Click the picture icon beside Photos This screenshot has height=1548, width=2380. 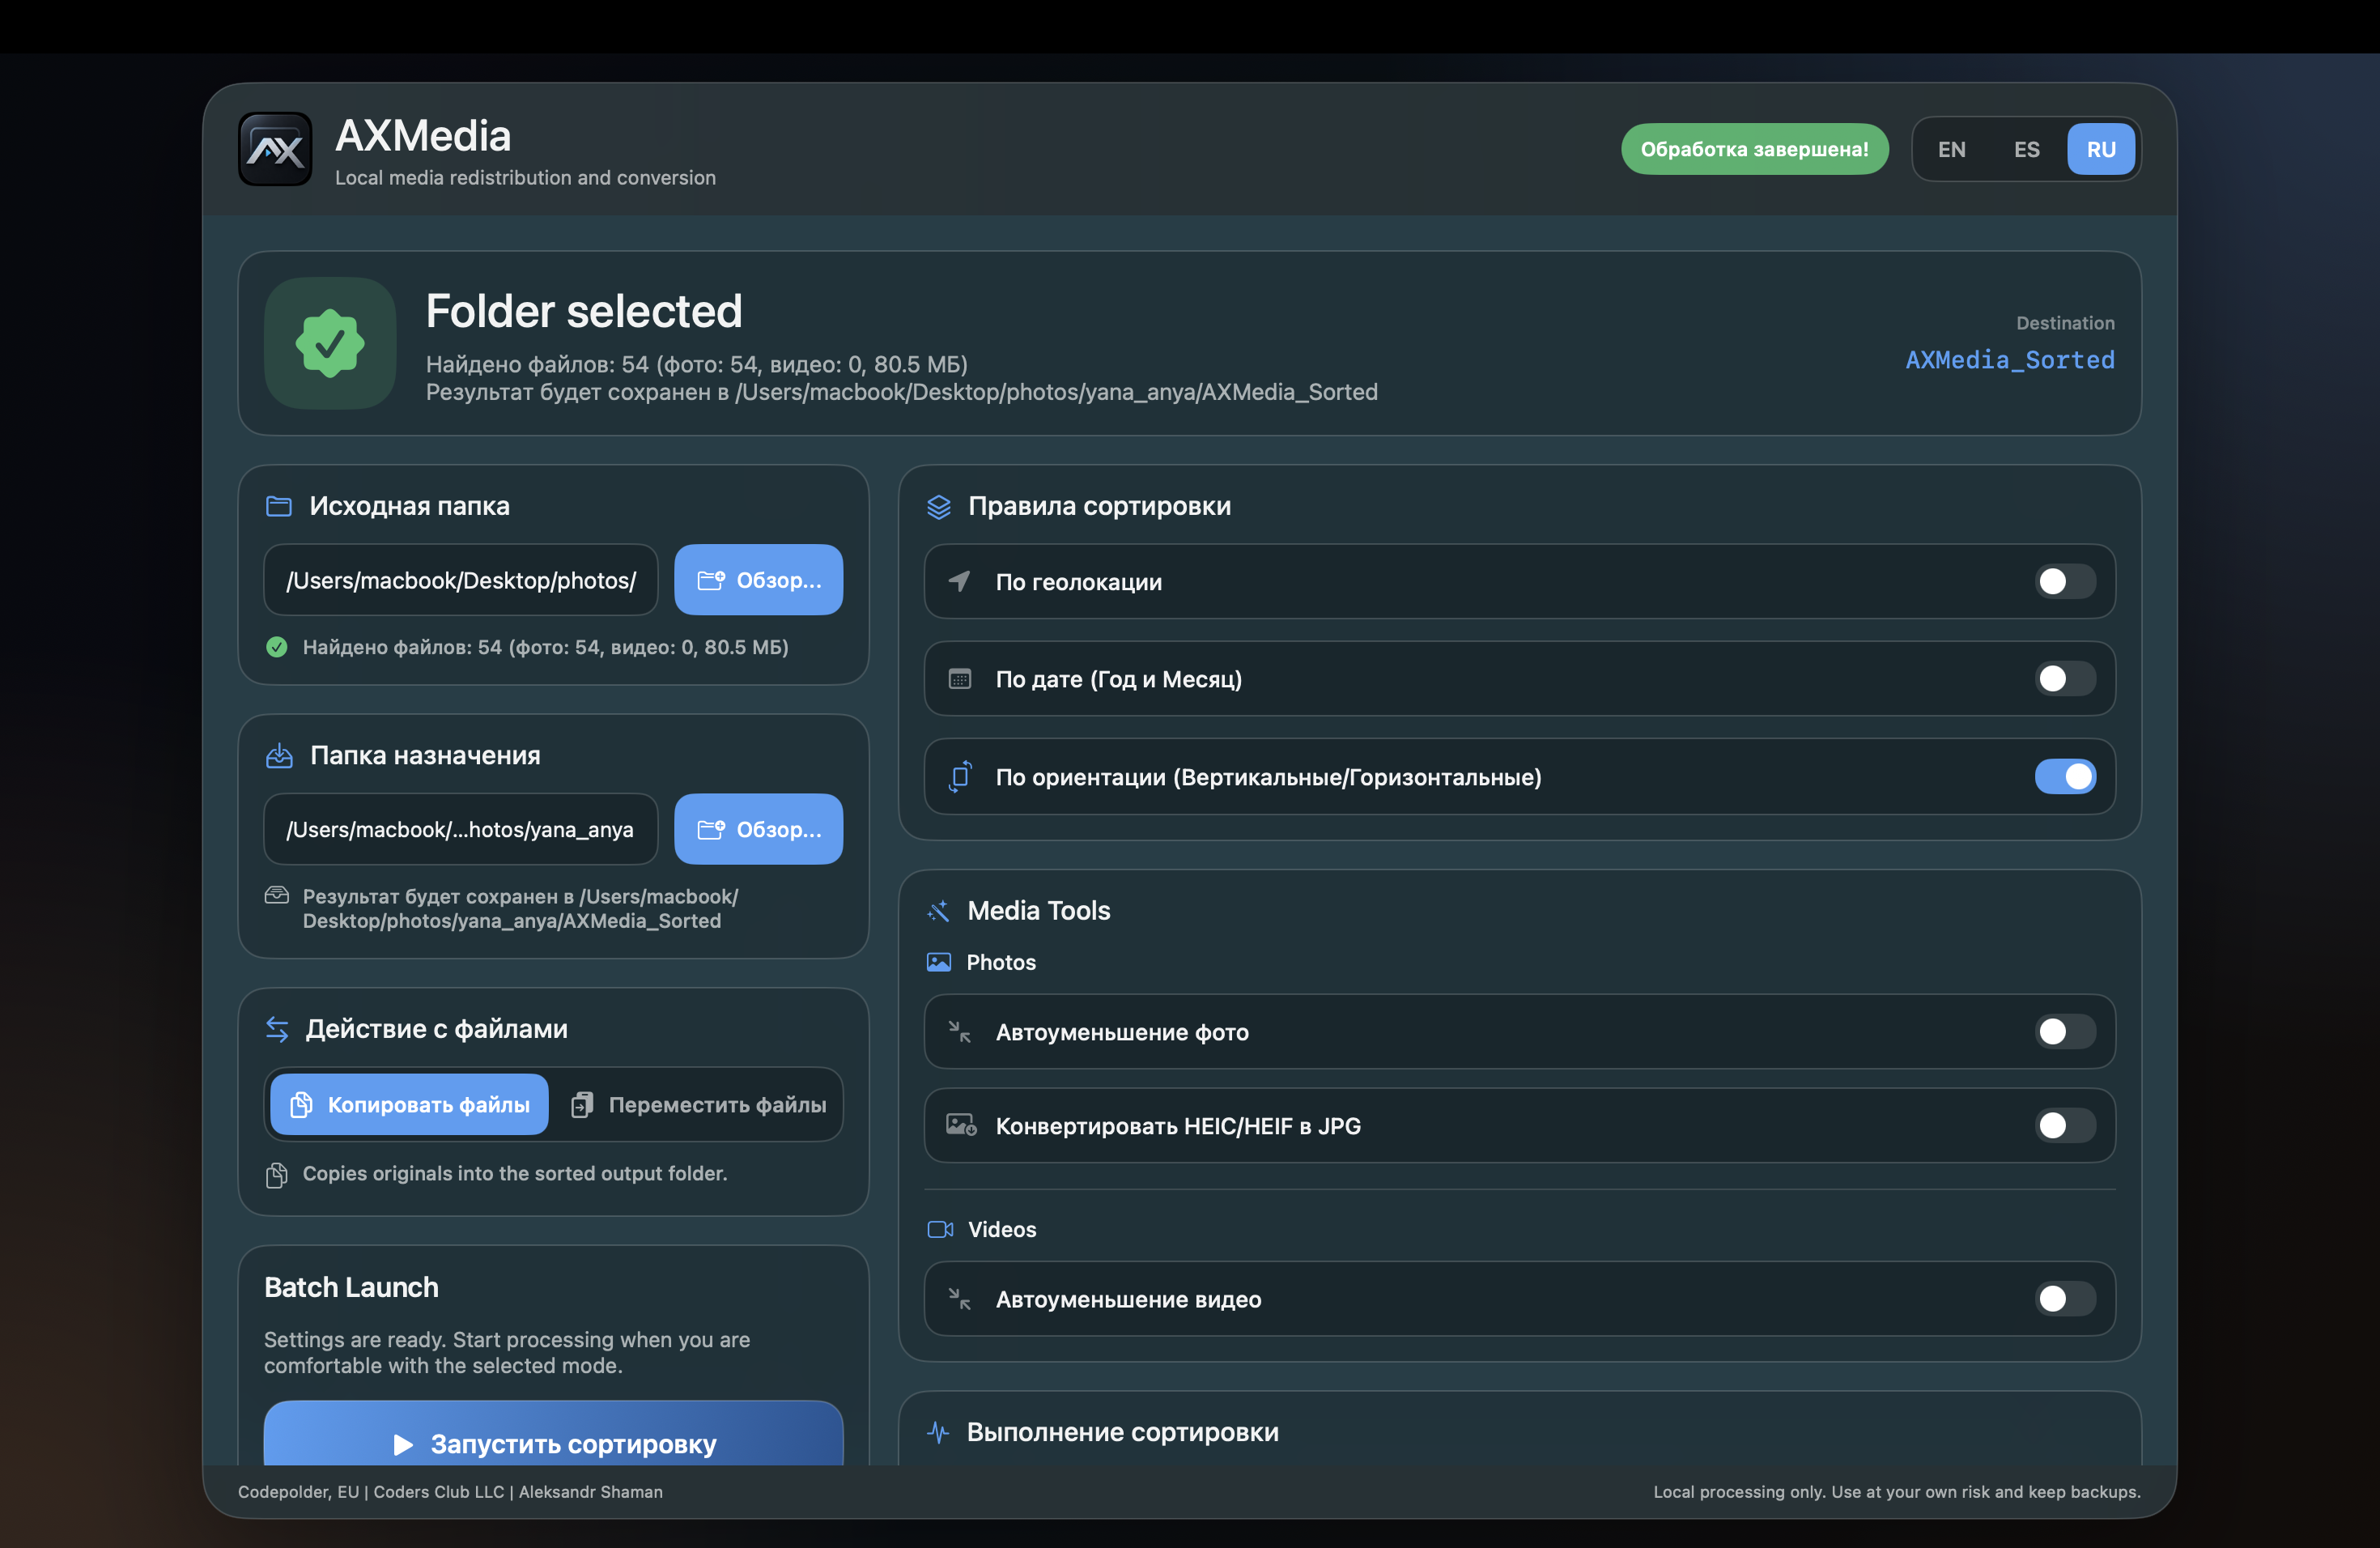pyautogui.click(x=939, y=962)
